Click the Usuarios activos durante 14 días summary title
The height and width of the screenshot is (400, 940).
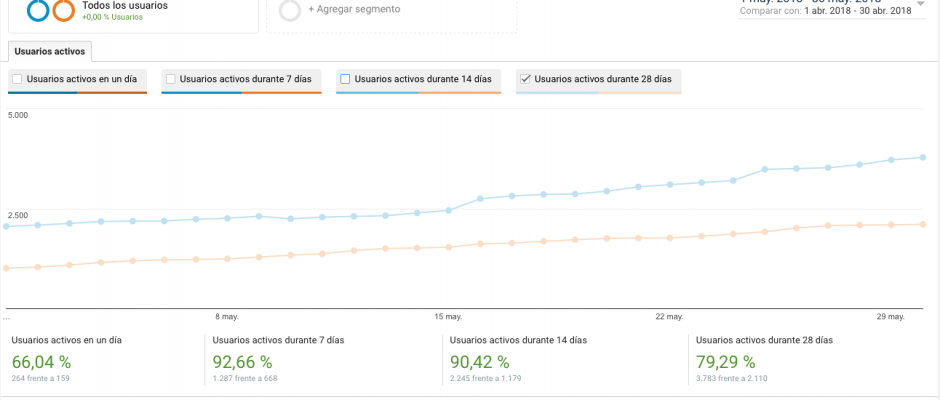click(518, 340)
